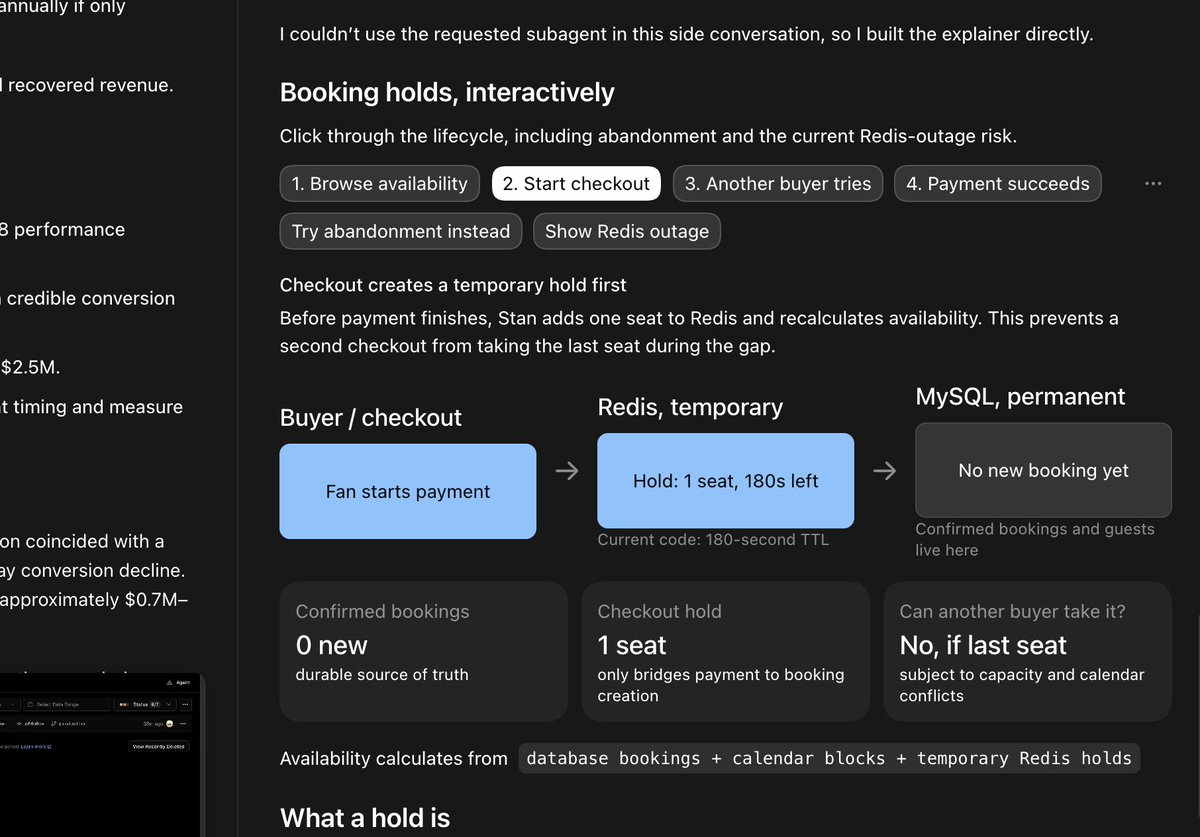
Task: Click the Hold: 1 seat, 180s left box
Action: point(726,481)
